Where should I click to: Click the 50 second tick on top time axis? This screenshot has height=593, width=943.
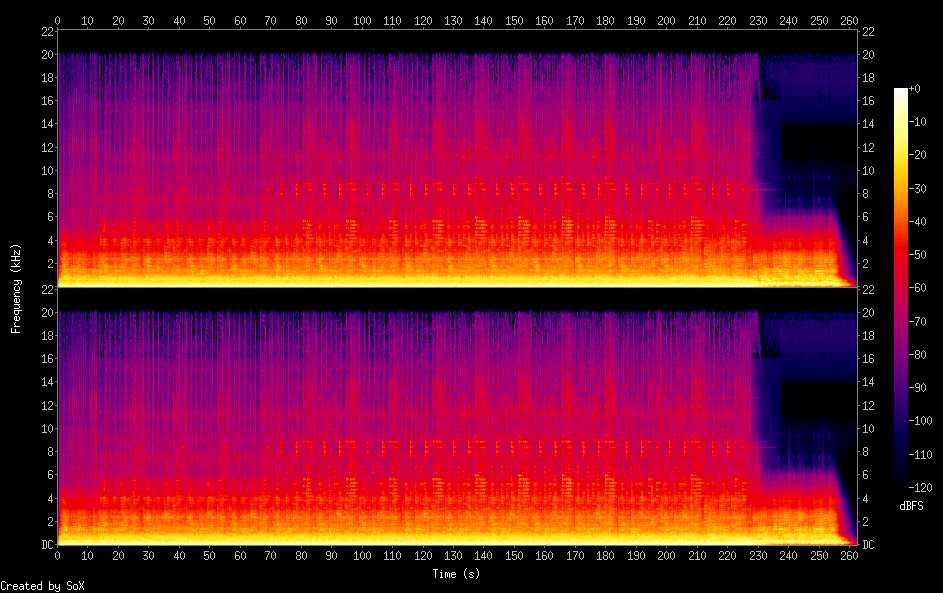tap(209, 20)
